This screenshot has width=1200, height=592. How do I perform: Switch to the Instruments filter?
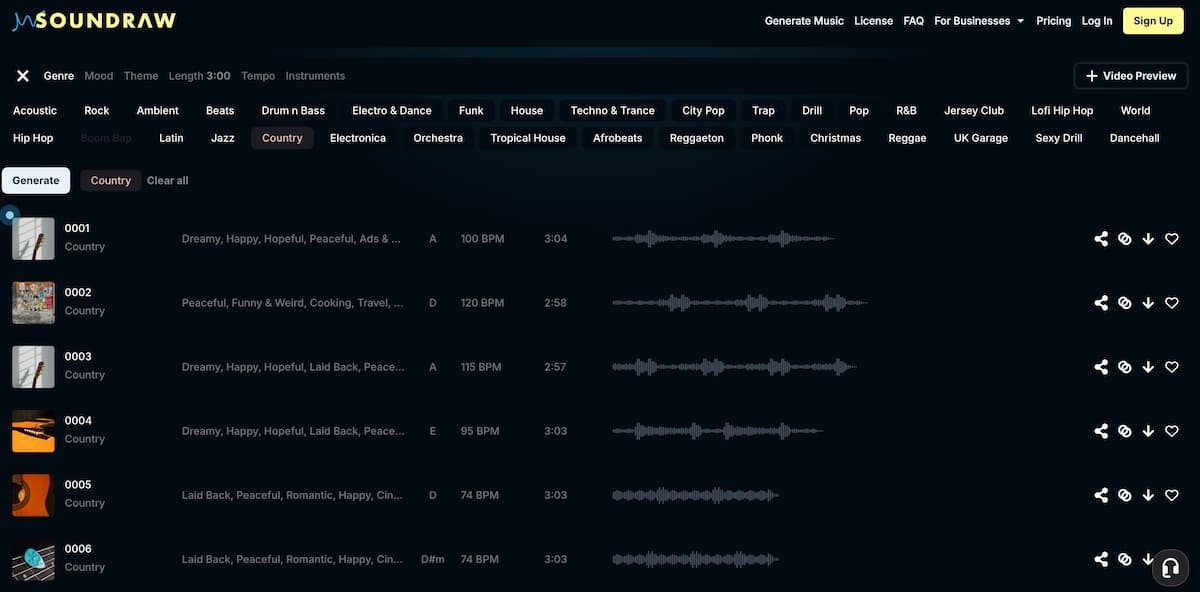coord(315,76)
